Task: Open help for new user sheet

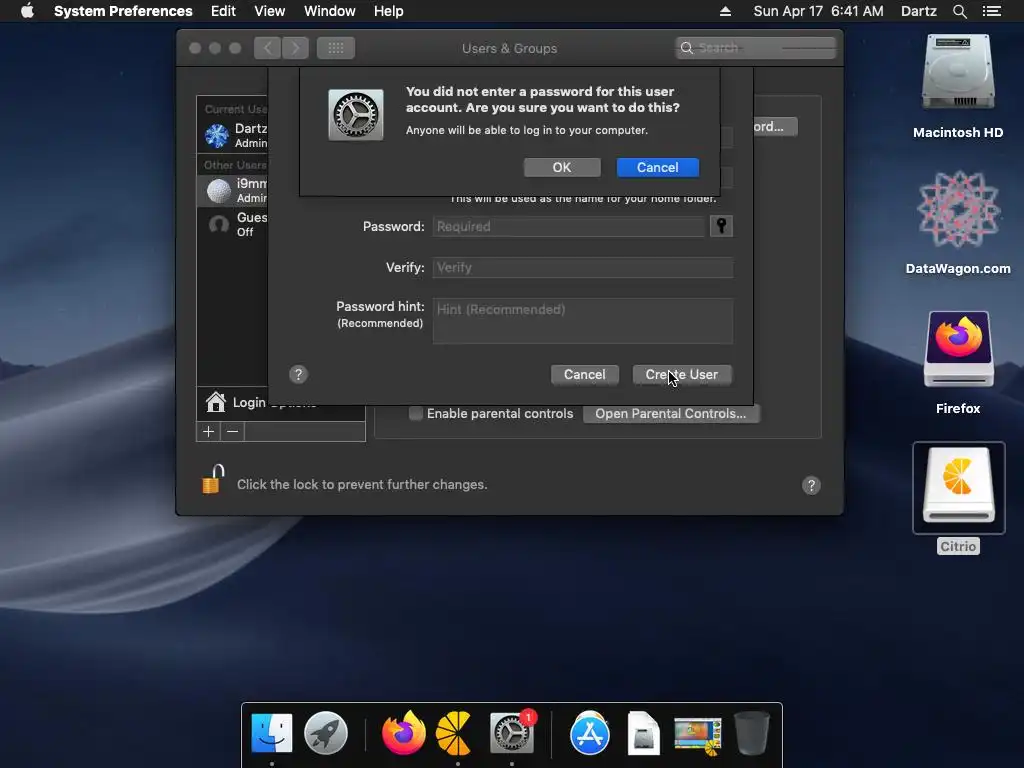Action: tap(298, 374)
